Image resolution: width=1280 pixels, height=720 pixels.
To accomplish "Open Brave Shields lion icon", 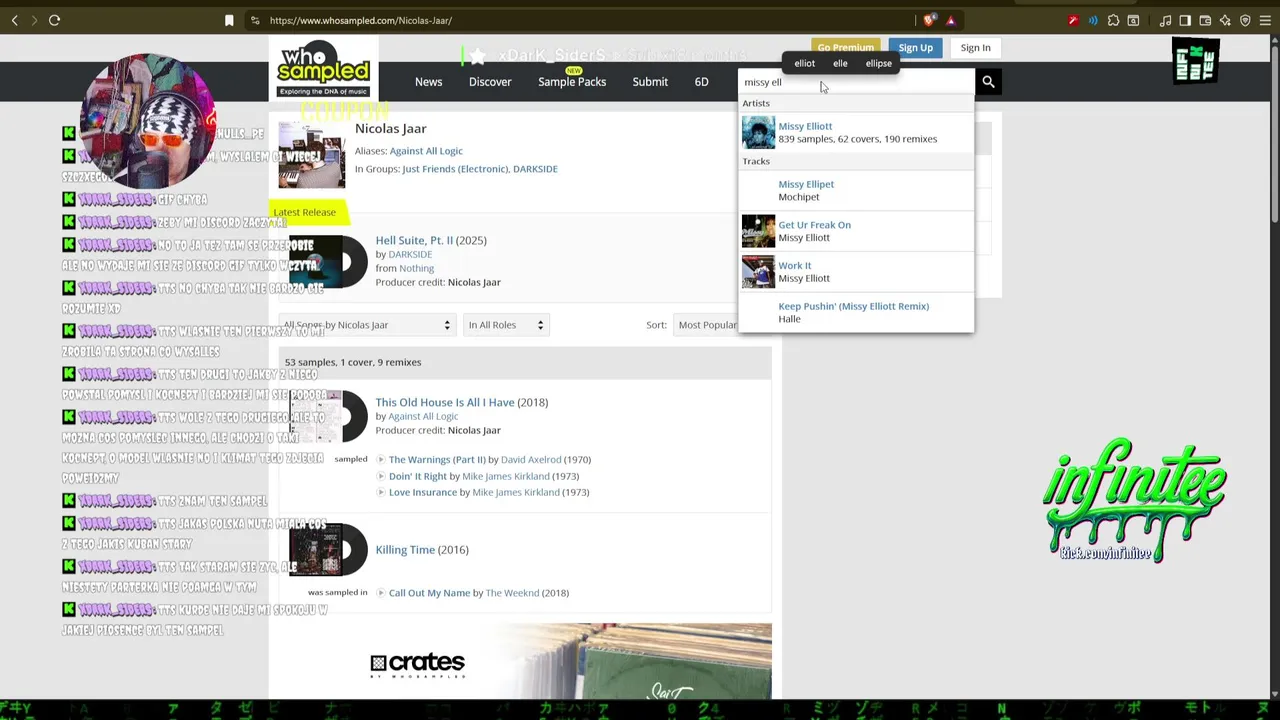I will tap(930, 20).
